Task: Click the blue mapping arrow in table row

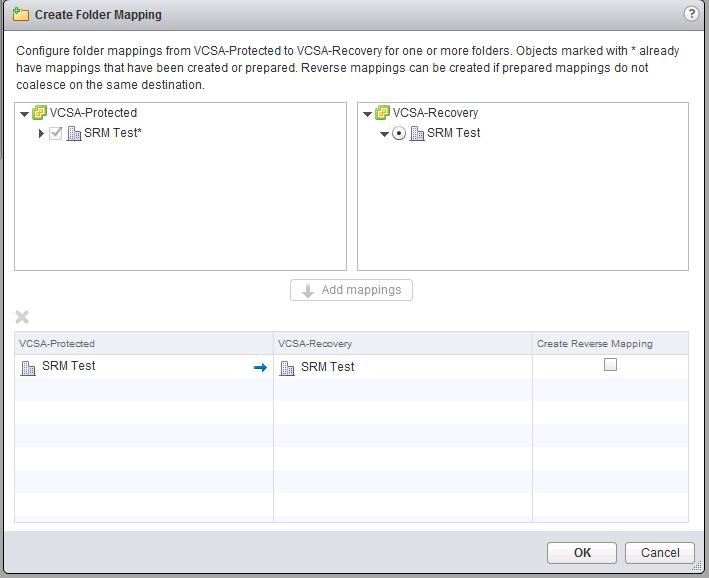Action: 260,367
